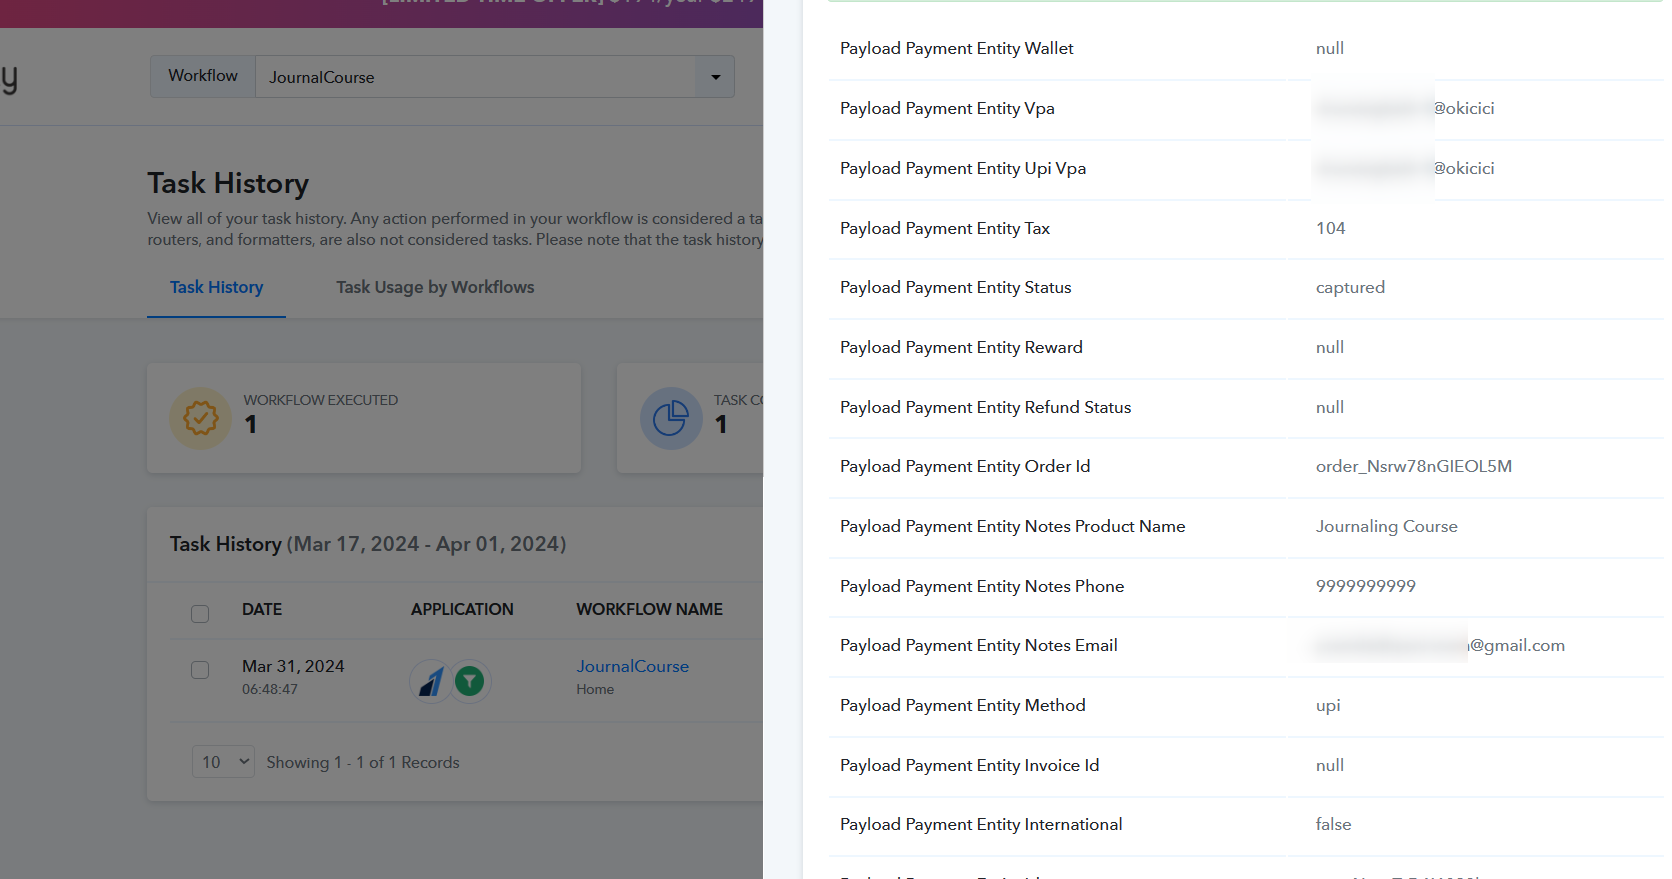Viewport: 1672px width, 879px height.
Task: Click the APPLICATION column header
Action: click(x=462, y=609)
